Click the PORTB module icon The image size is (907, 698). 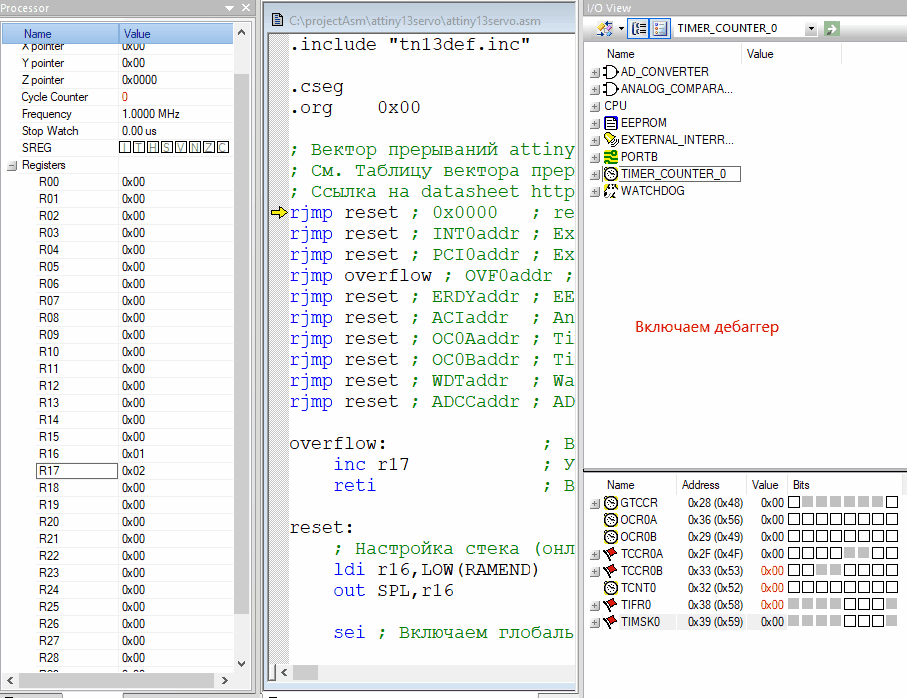pos(611,157)
